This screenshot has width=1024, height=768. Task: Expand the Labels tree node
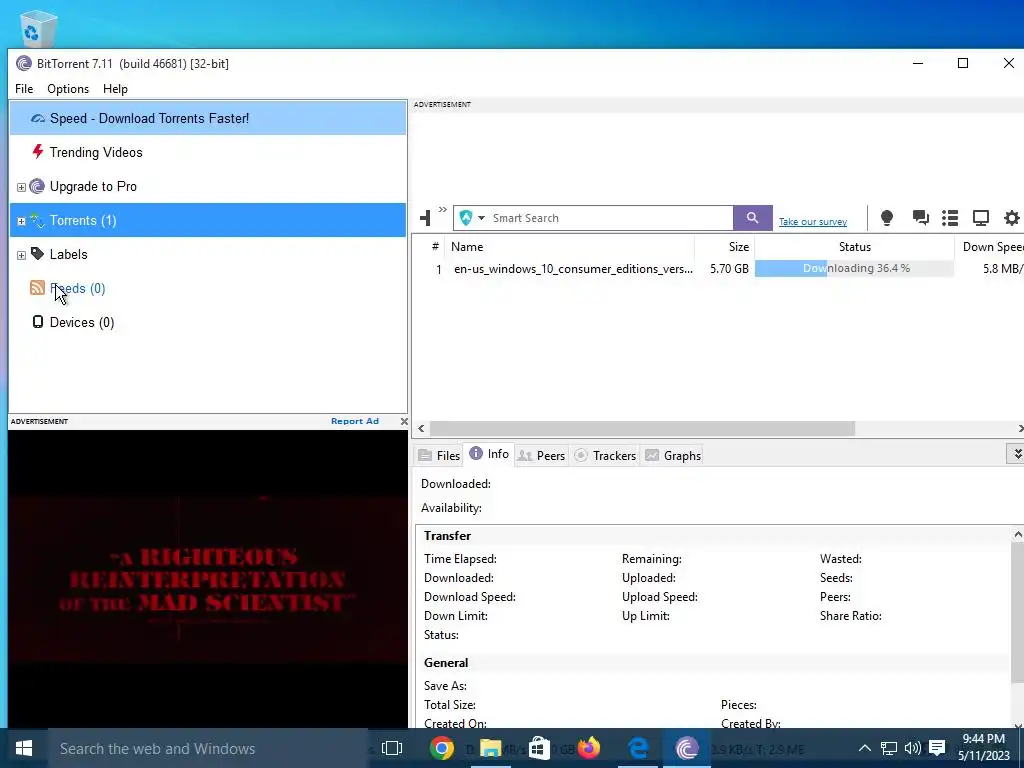[21, 255]
